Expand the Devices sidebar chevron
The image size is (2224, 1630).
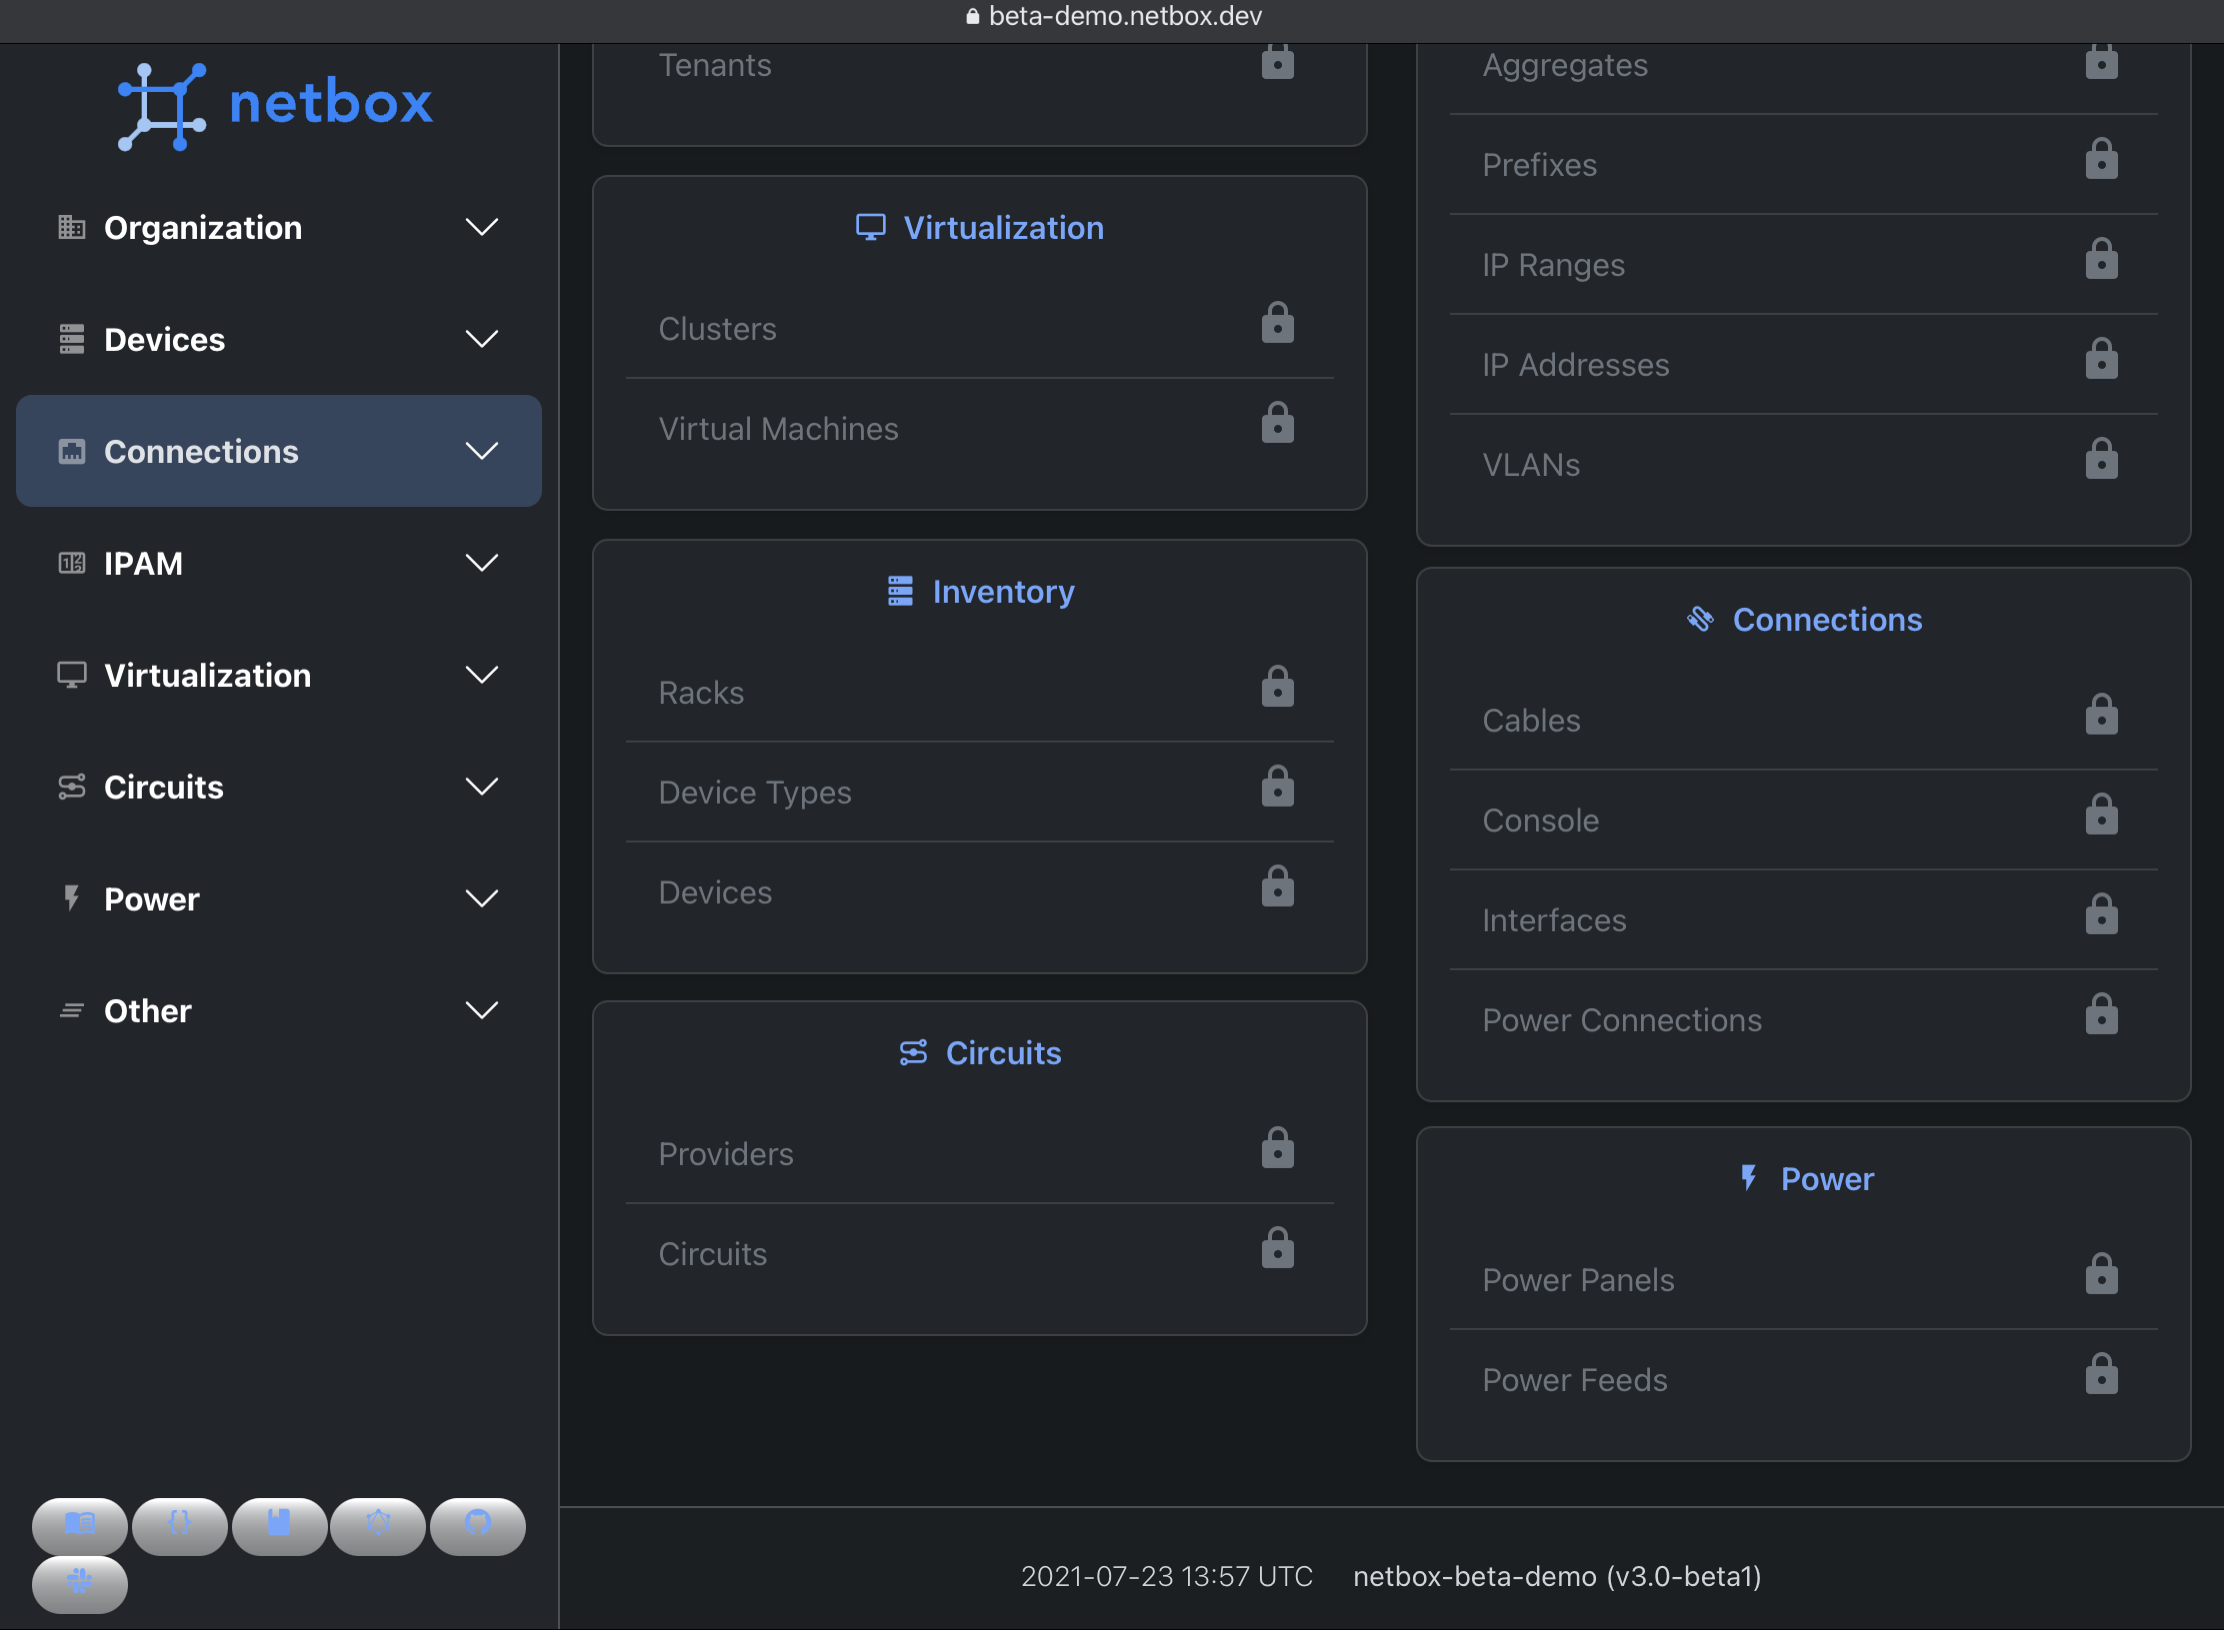[481, 340]
